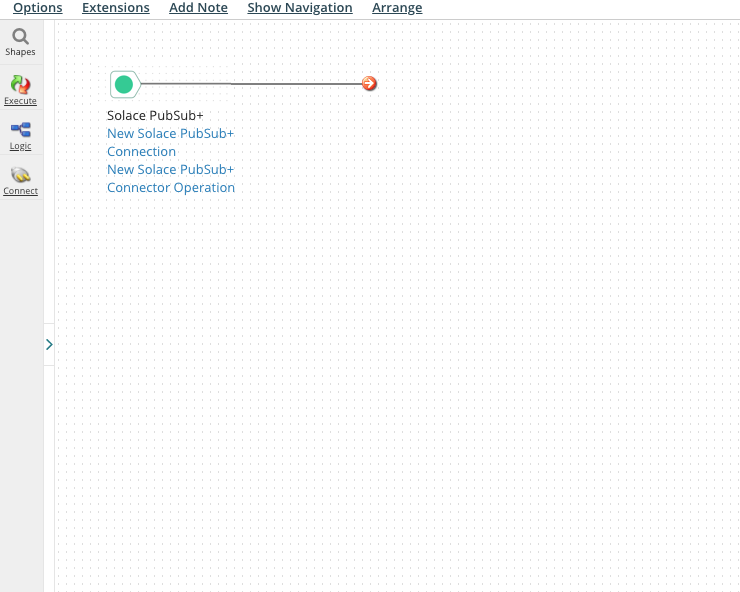Image resolution: width=740 pixels, height=592 pixels.
Task: Click the underlined Logic text label
Action: click(20, 146)
